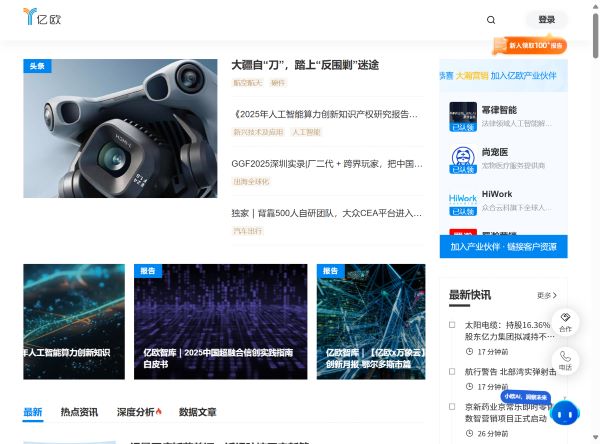Viewport: 600px width, 444px height.
Task: Open the drone camera headline image
Action: [x=120, y=128]
